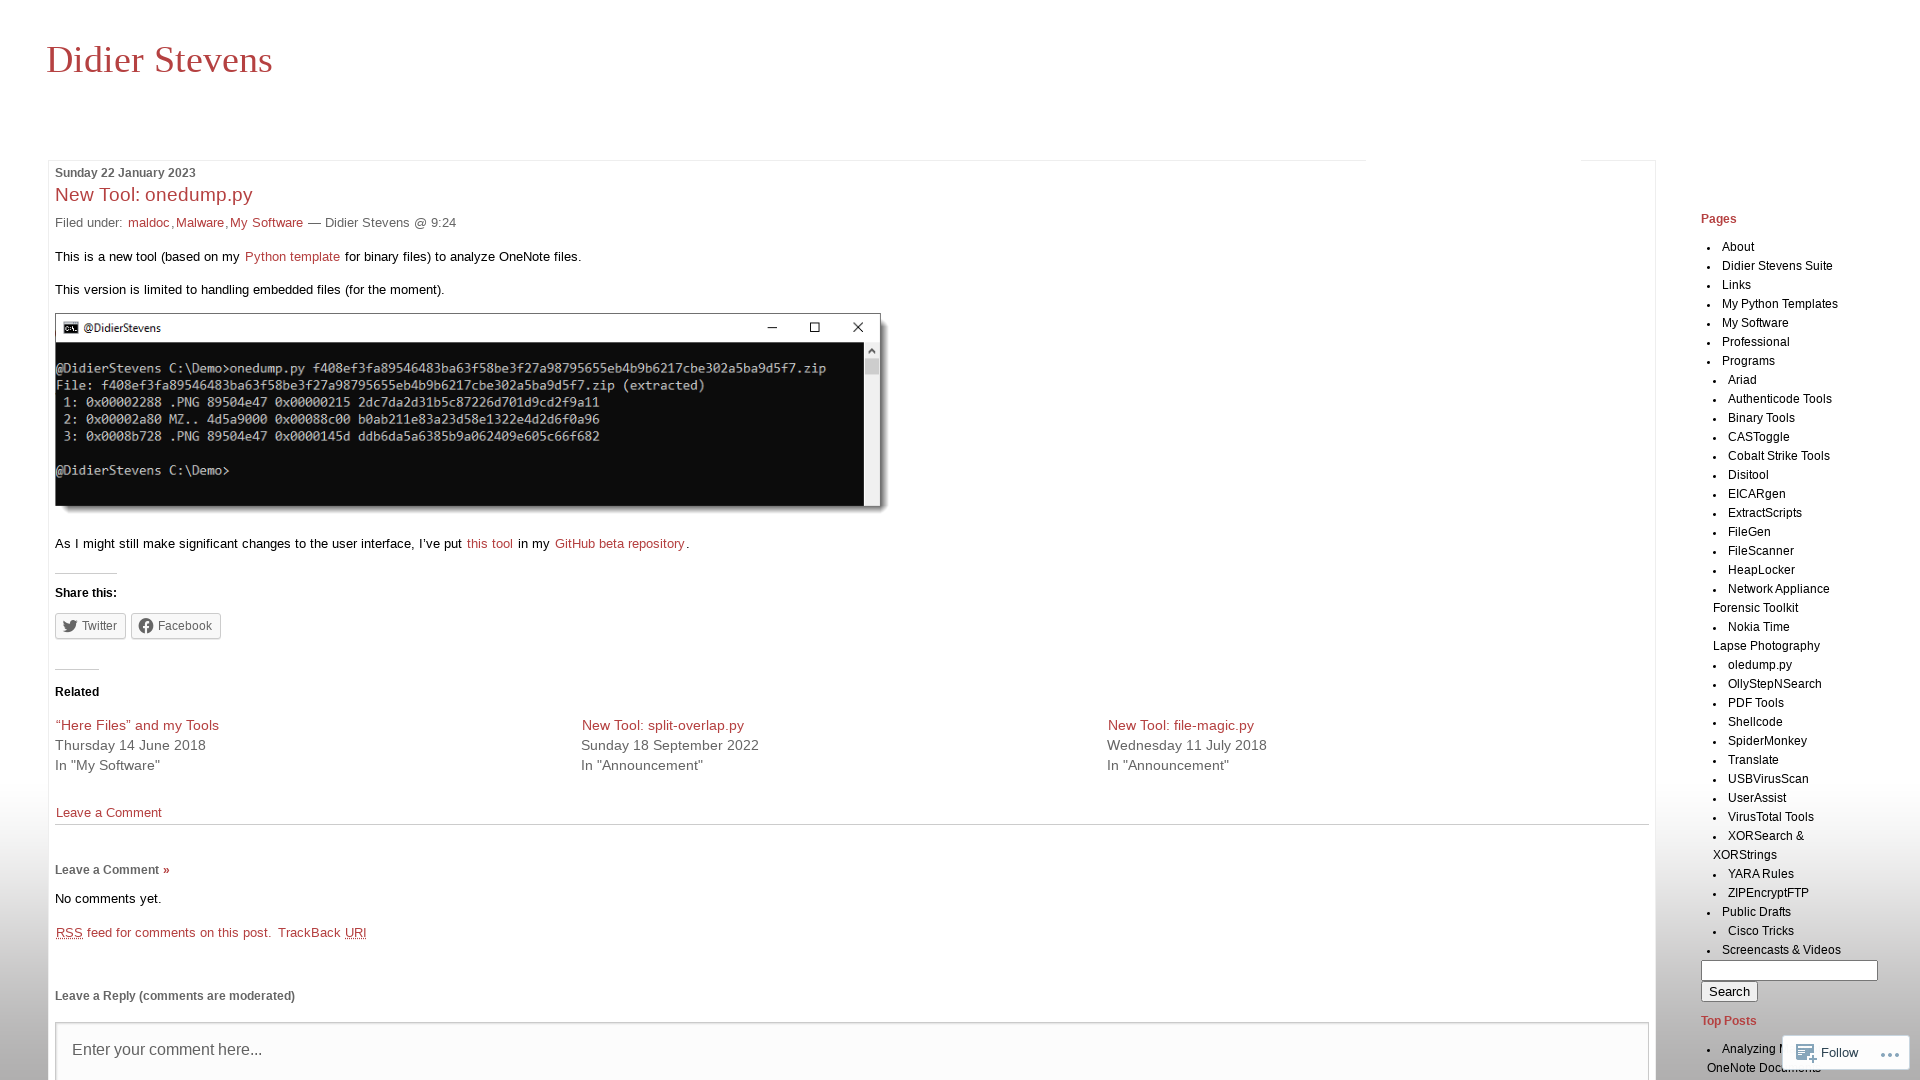Click the Twitter share button
Screen dimensions: 1920x1080
tap(88, 625)
